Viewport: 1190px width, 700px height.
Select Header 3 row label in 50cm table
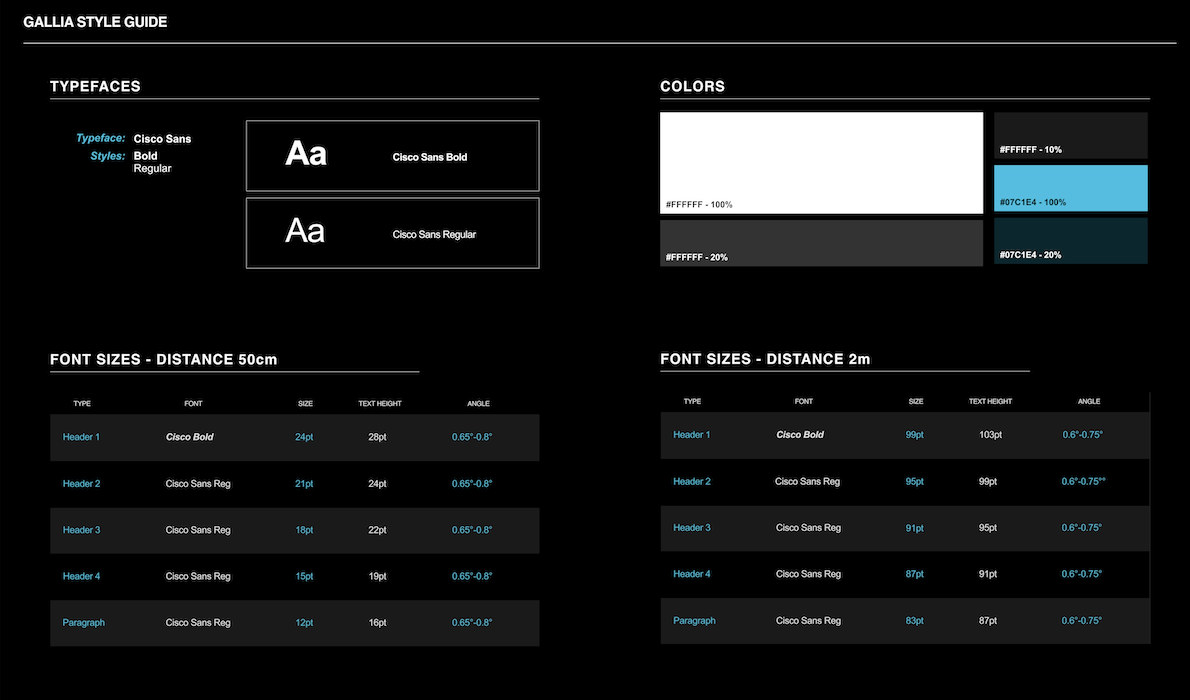click(x=81, y=530)
